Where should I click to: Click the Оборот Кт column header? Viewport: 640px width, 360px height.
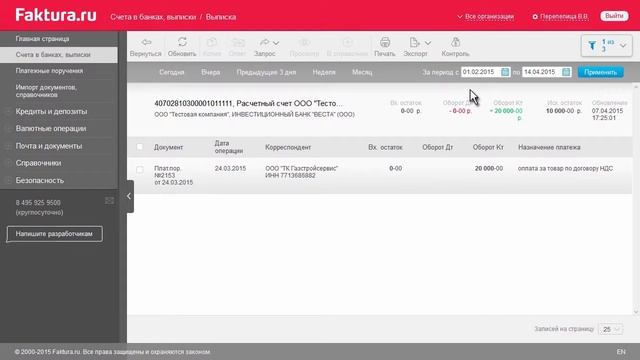click(488, 147)
